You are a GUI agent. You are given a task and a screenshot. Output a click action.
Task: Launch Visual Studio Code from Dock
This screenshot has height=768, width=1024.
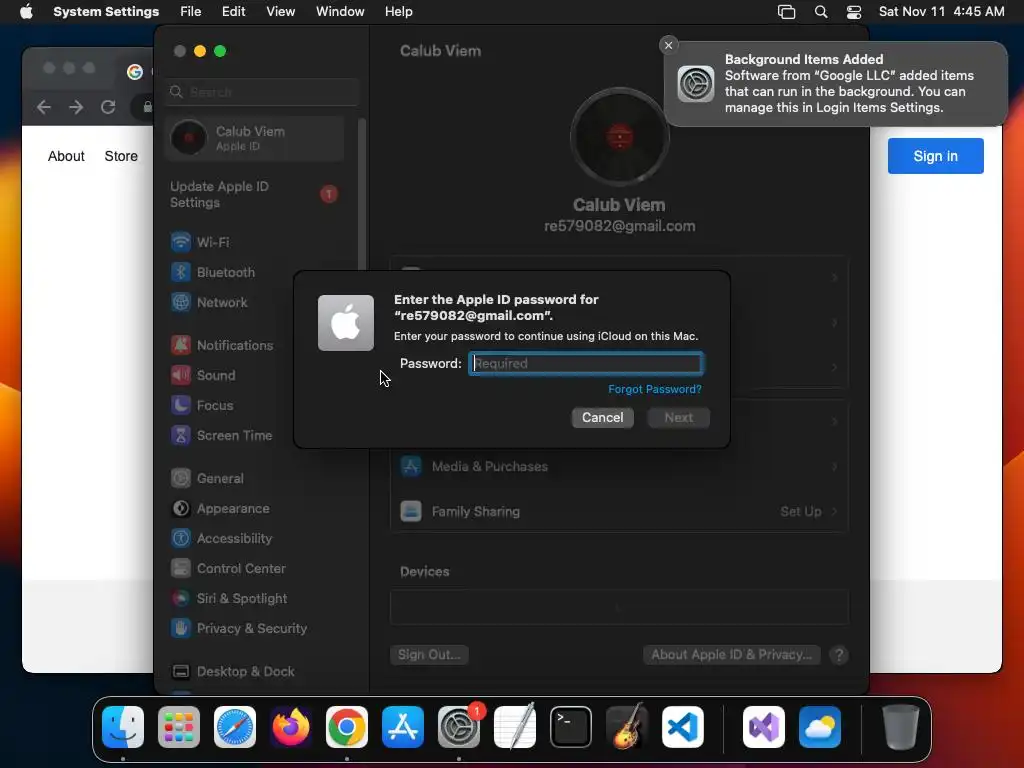[683, 727]
